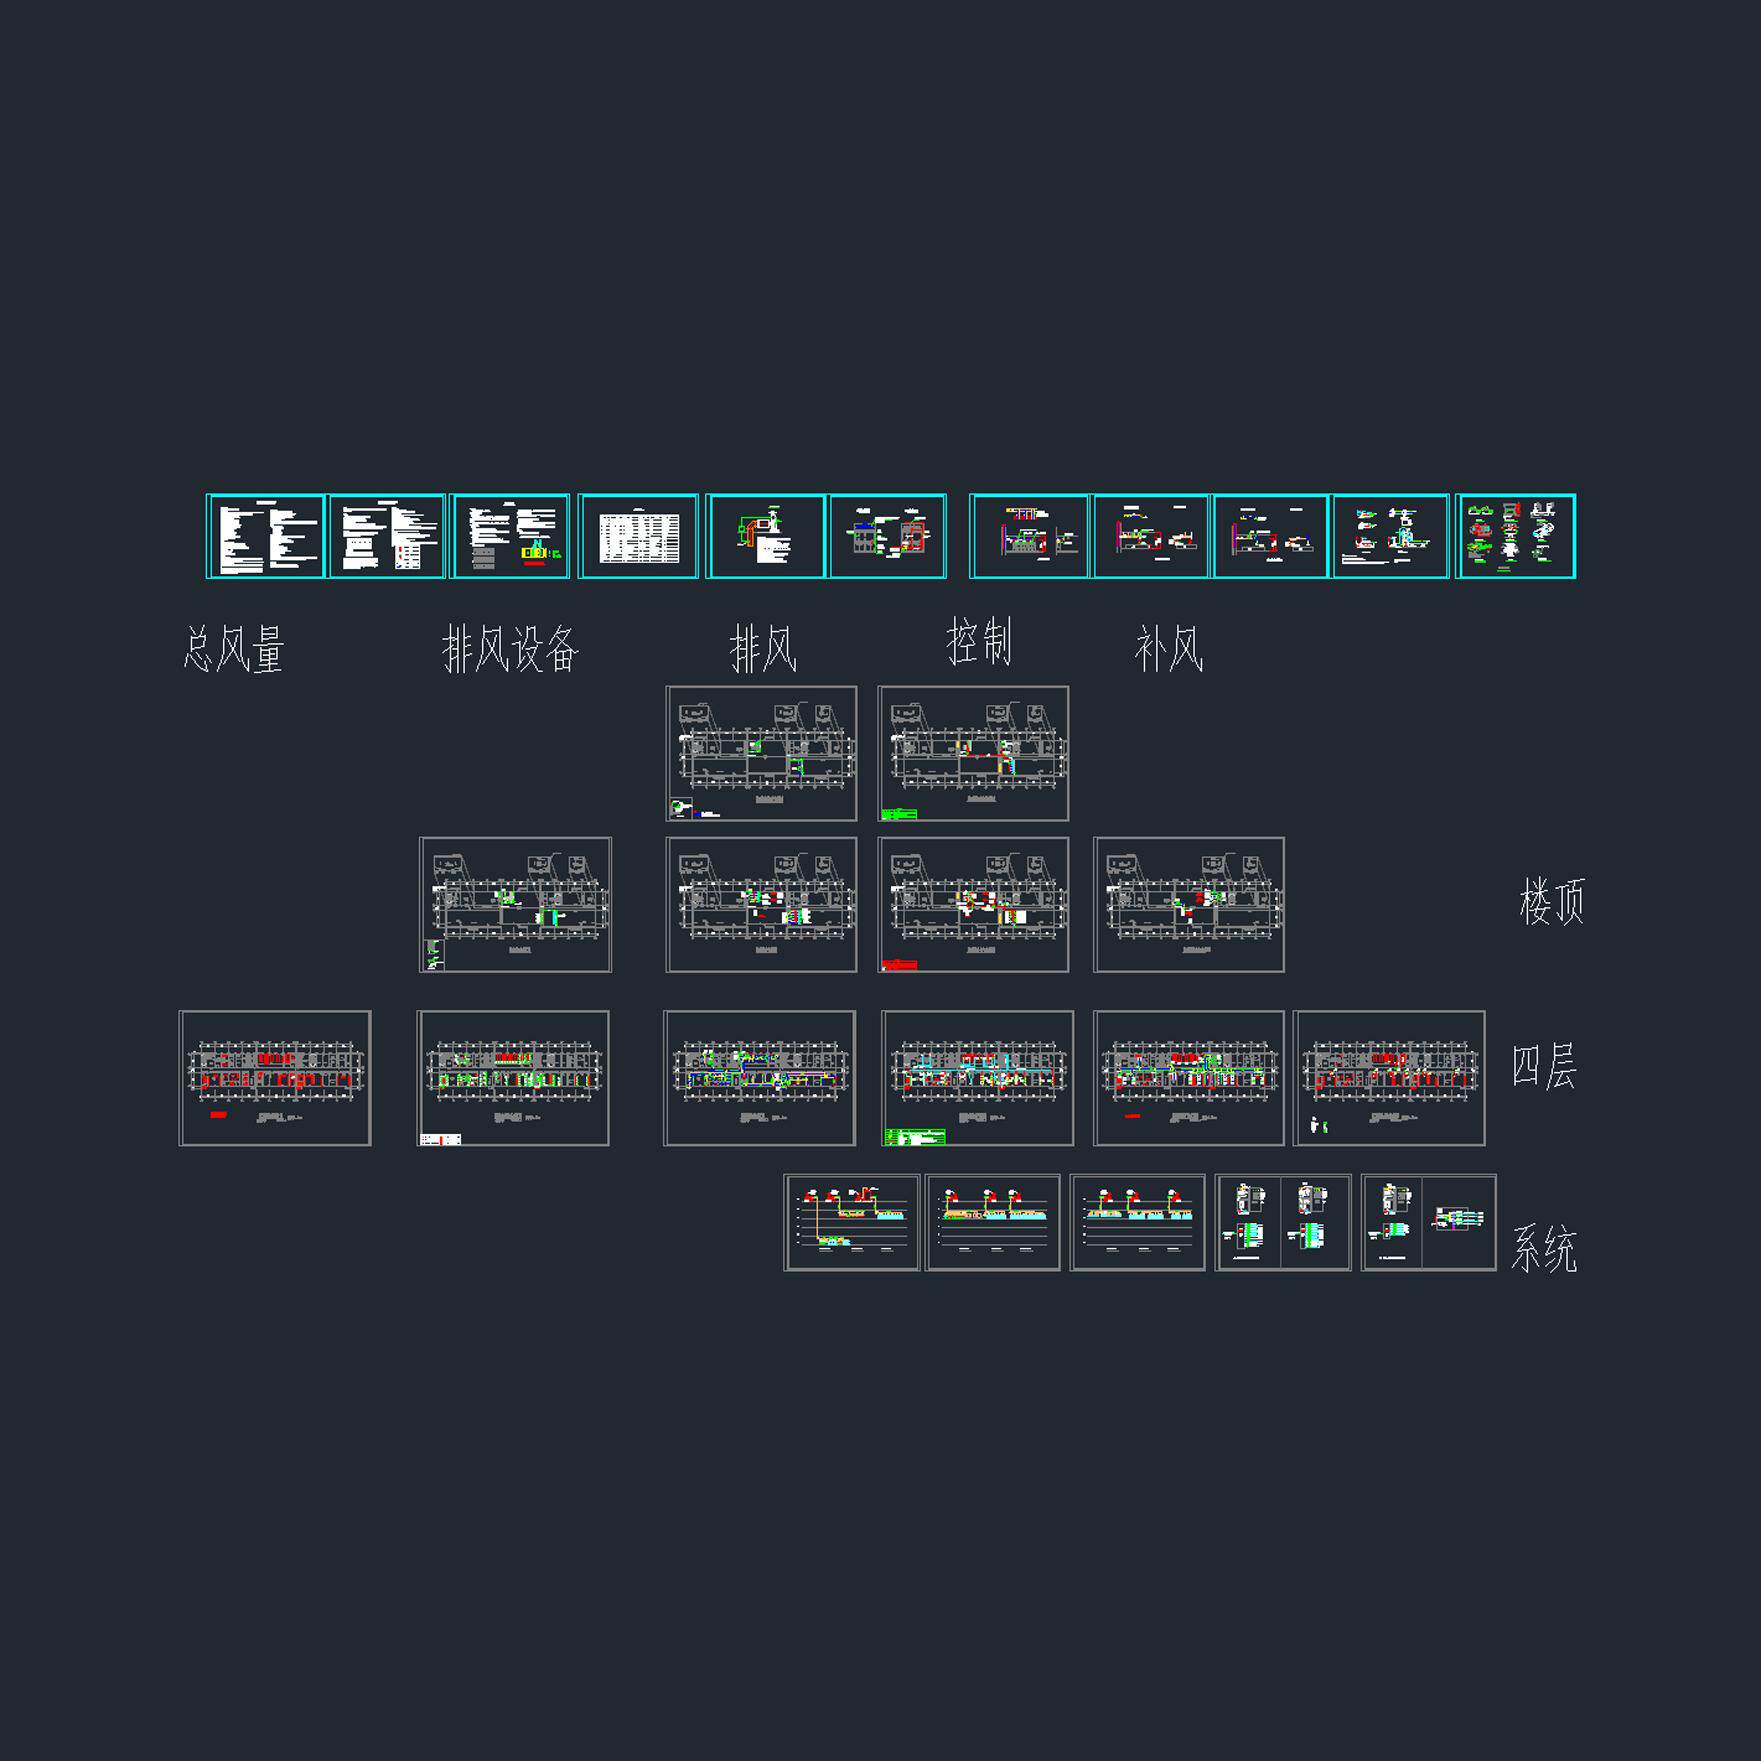
Task: Select the 四层 plan sheet under 总风量
Action: tap(275, 1078)
